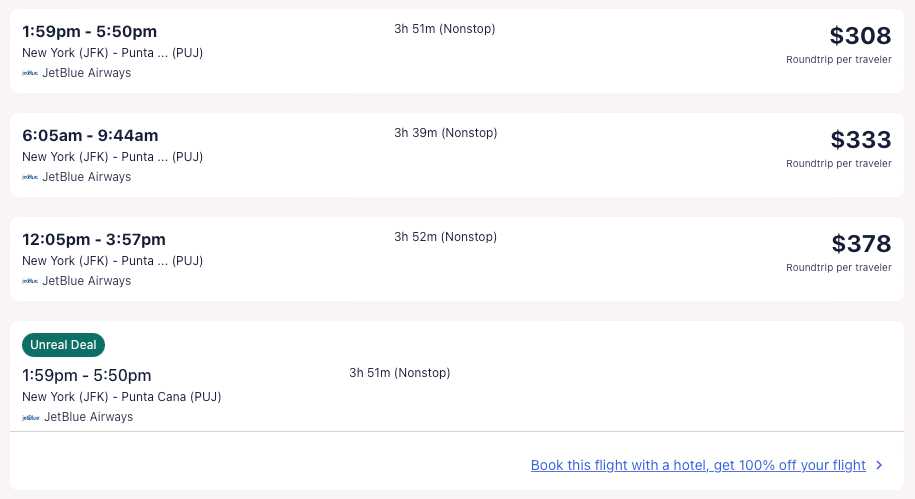This screenshot has height=499, width=915.
Task: Click JetBlue logo in the Unreal Deal card
Action: (30, 417)
